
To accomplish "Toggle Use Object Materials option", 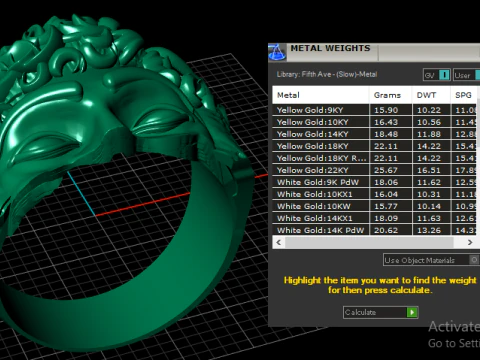I will pyautogui.click(x=431, y=260).
